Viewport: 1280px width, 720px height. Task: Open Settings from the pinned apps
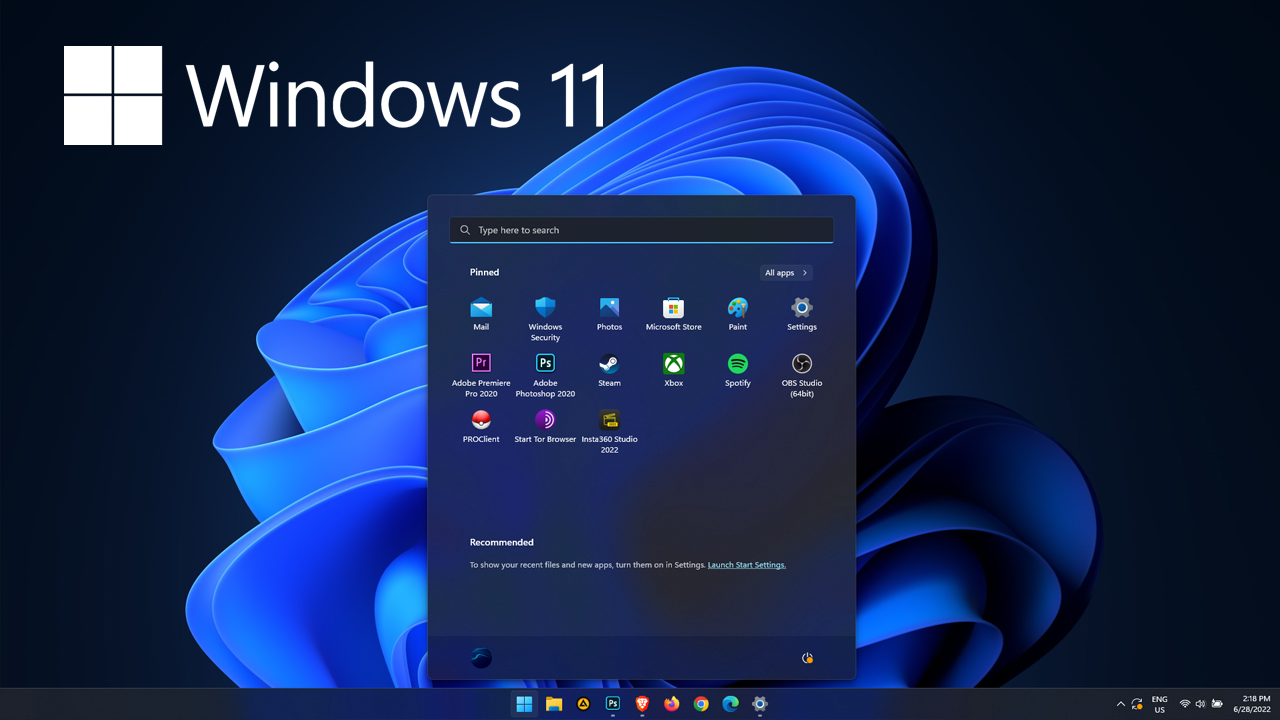pos(801,313)
